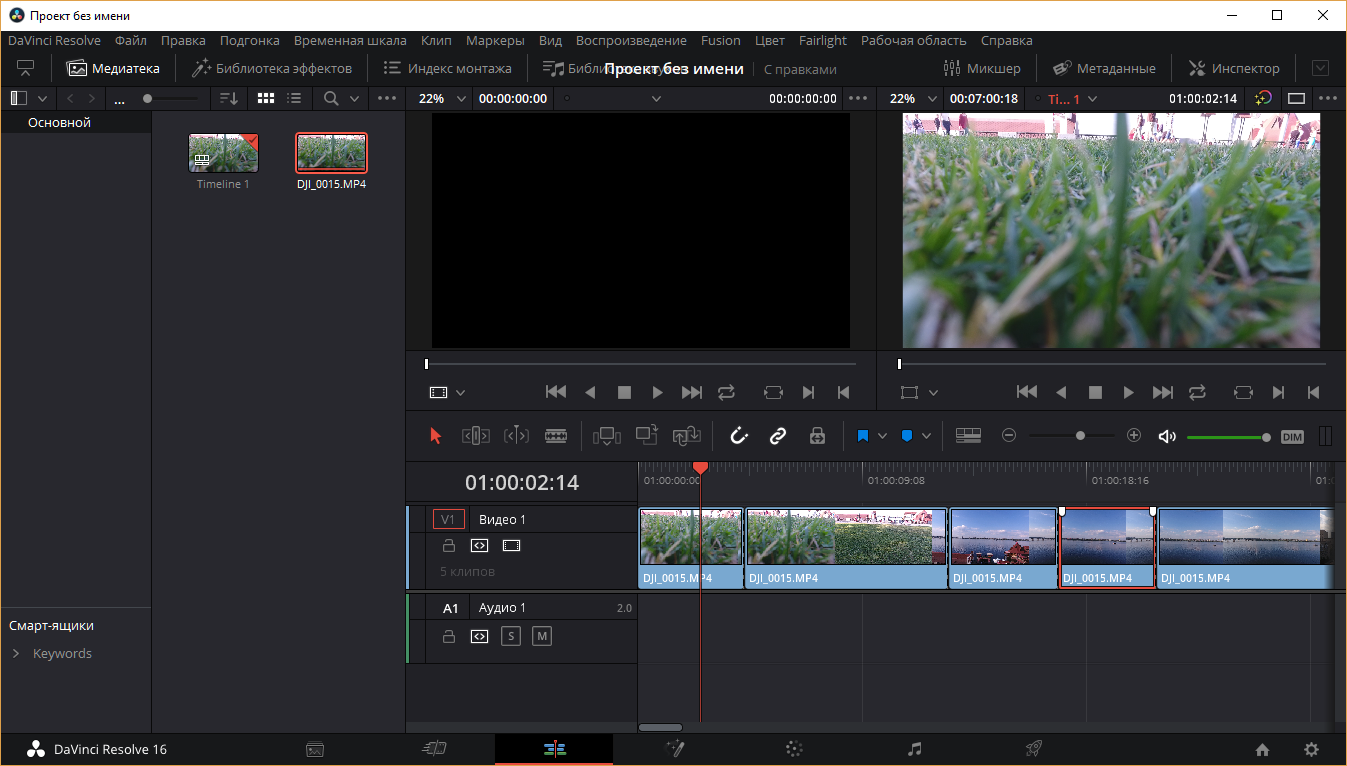The image size is (1347, 766).
Task: Select Timeline 1 thumbnail
Action: (x=223, y=153)
